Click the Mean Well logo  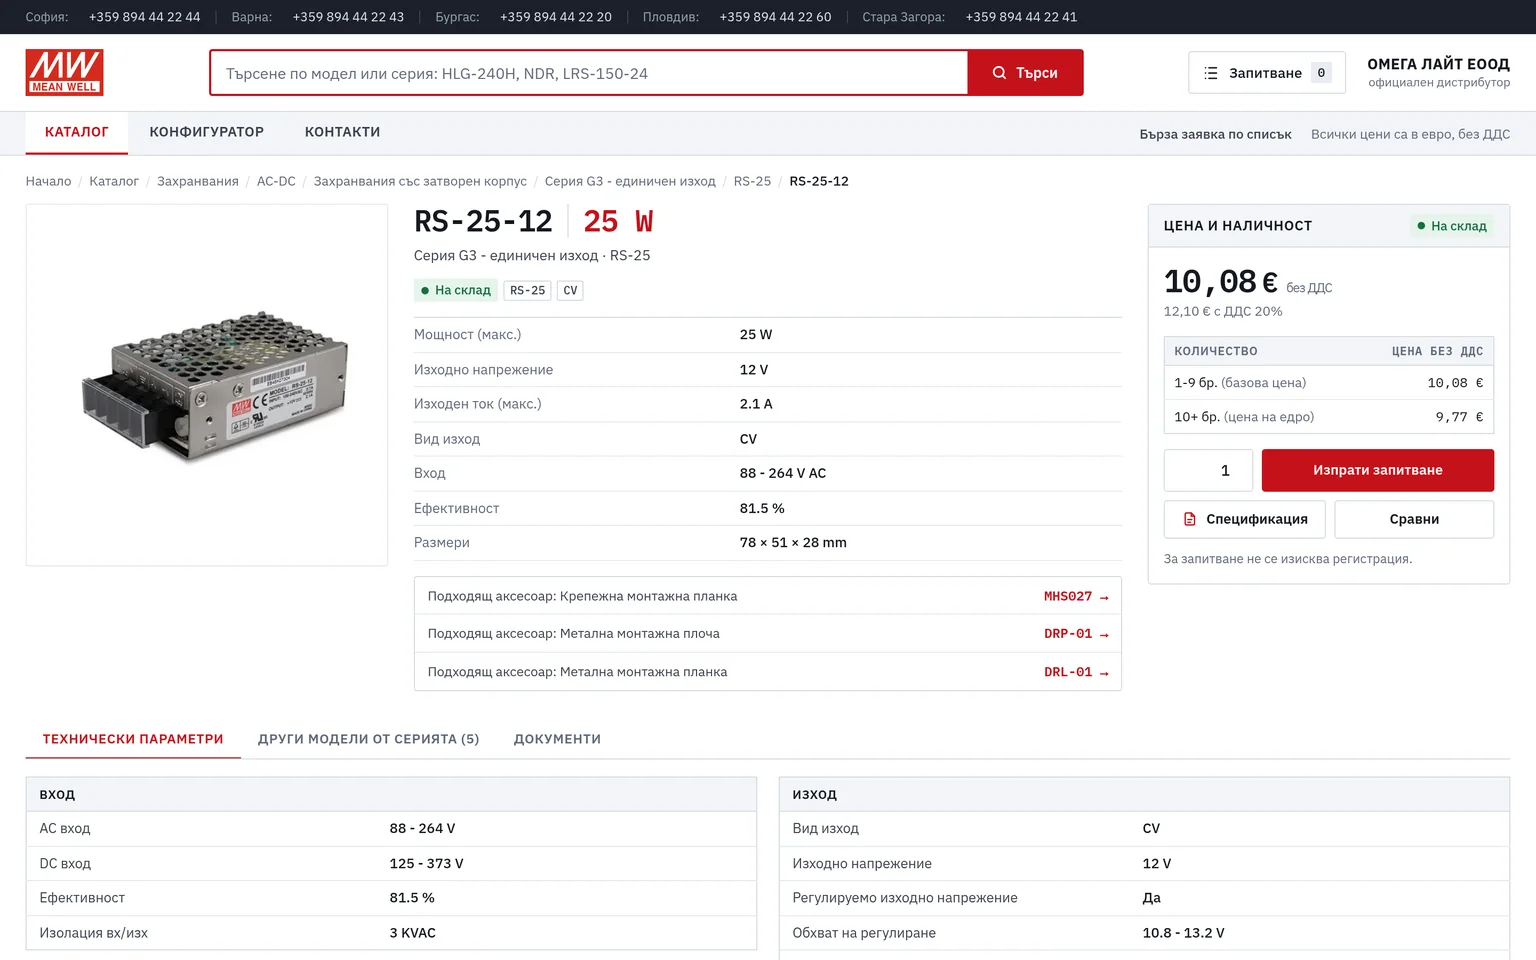tap(65, 72)
